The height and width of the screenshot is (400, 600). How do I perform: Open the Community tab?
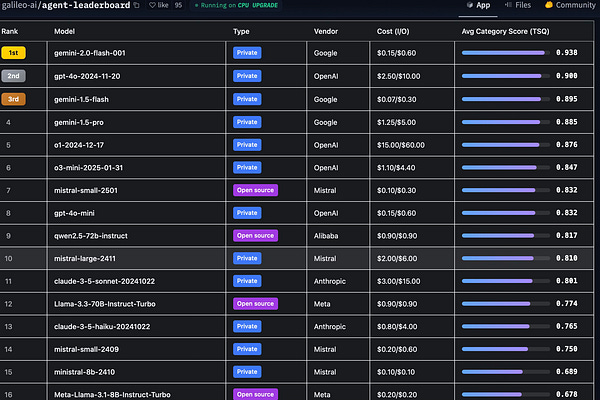point(570,5)
